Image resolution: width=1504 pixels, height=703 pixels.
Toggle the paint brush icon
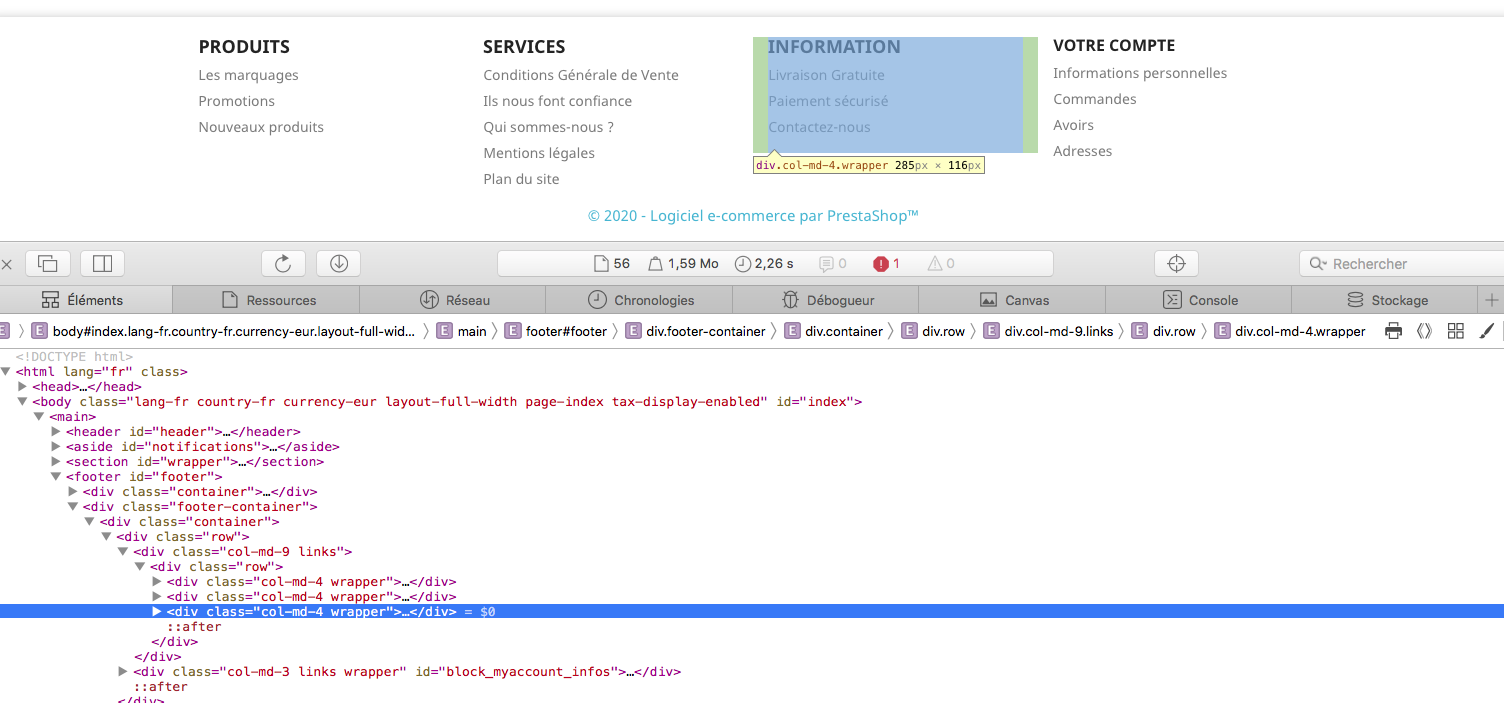1487,331
